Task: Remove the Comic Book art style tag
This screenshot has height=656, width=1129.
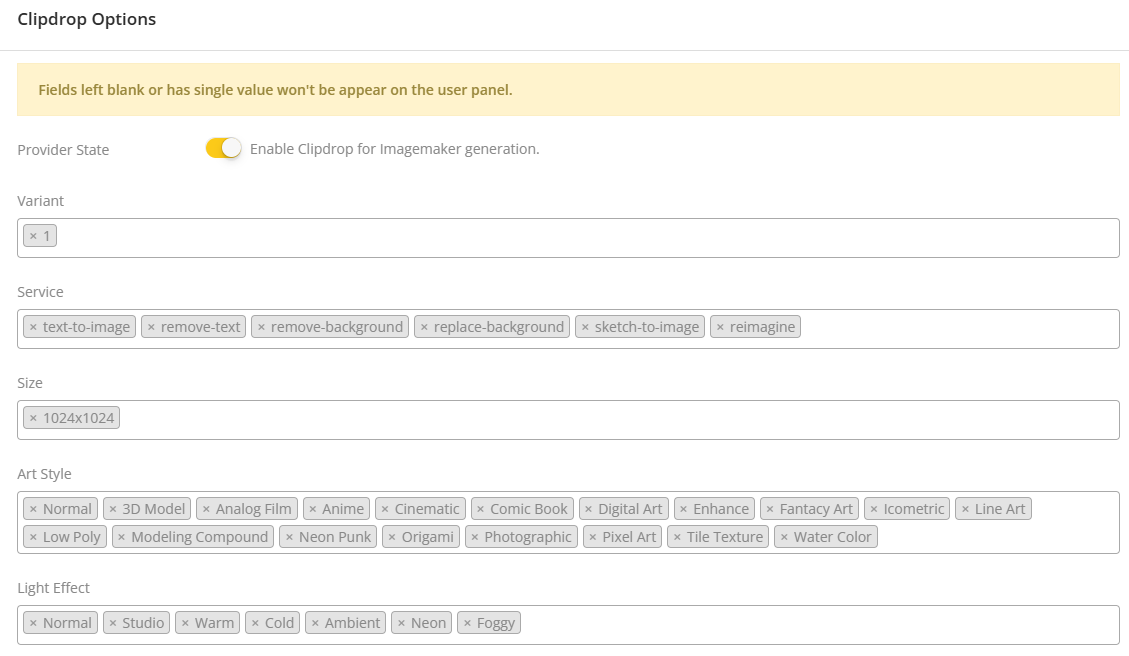Action: pos(480,509)
